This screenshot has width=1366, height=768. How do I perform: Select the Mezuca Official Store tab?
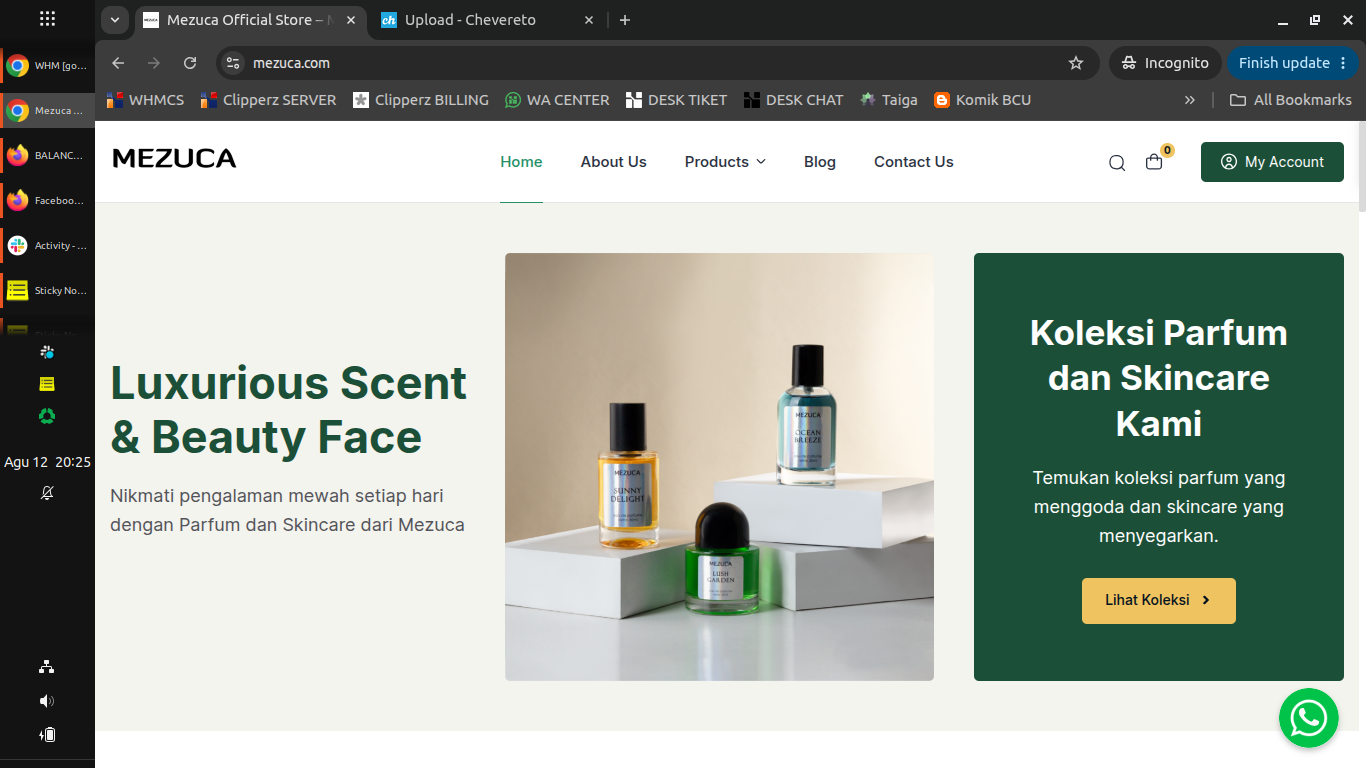pos(250,20)
